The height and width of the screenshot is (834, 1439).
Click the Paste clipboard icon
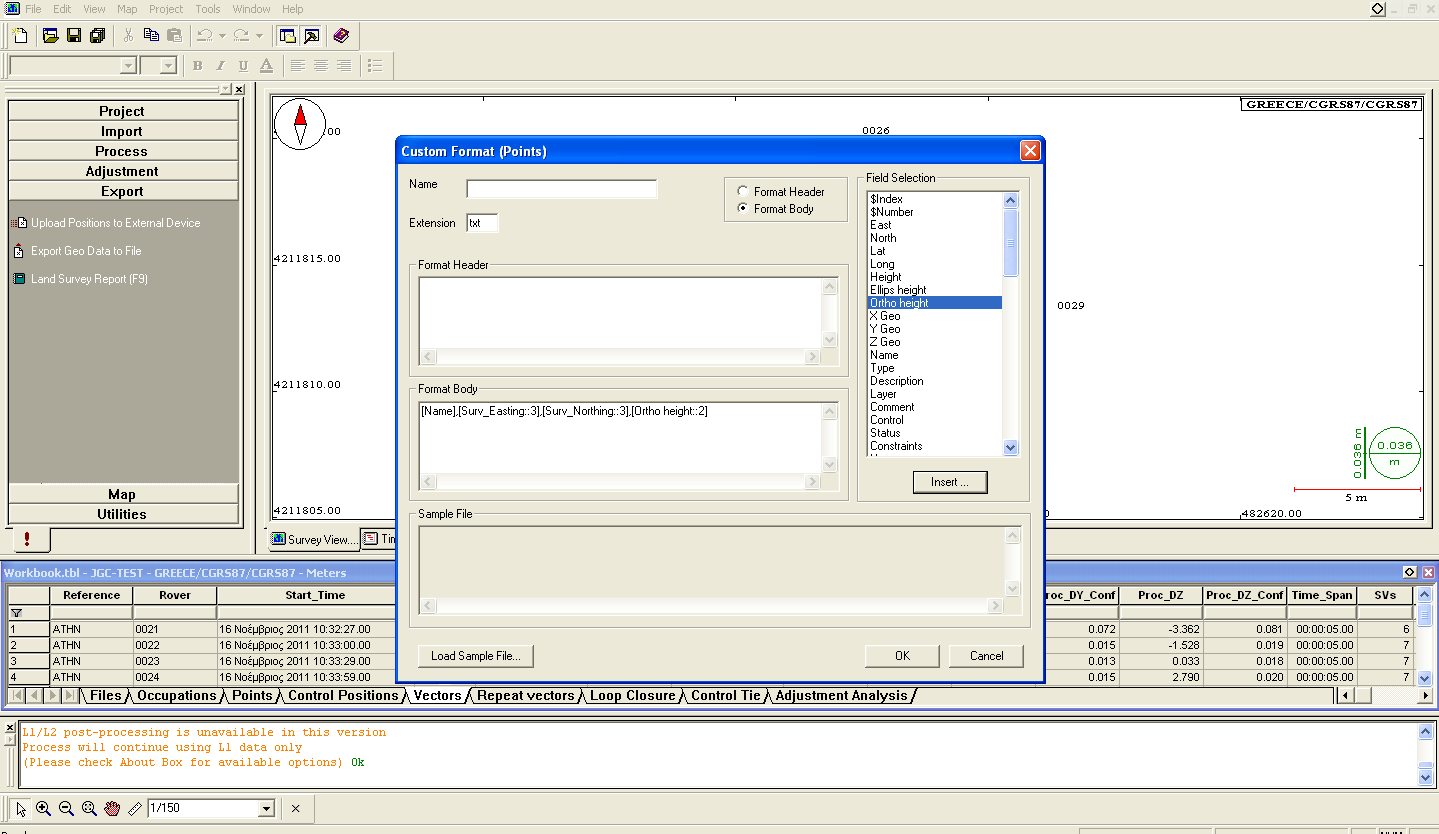pyautogui.click(x=174, y=36)
